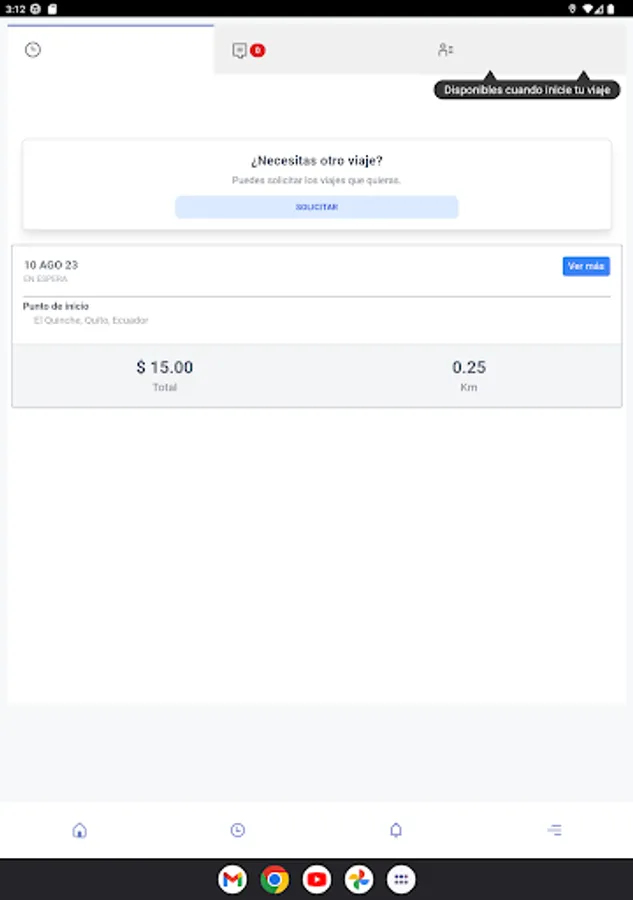The height and width of the screenshot is (900, 633).
Task: Launch Gmail from the dock
Action: point(232,879)
